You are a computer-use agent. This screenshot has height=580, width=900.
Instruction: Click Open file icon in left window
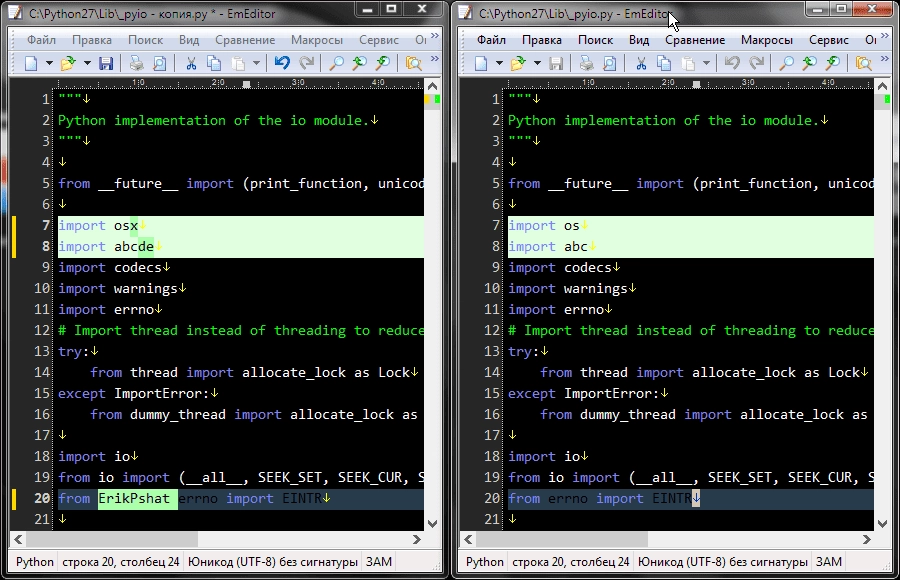click(68, 63)
